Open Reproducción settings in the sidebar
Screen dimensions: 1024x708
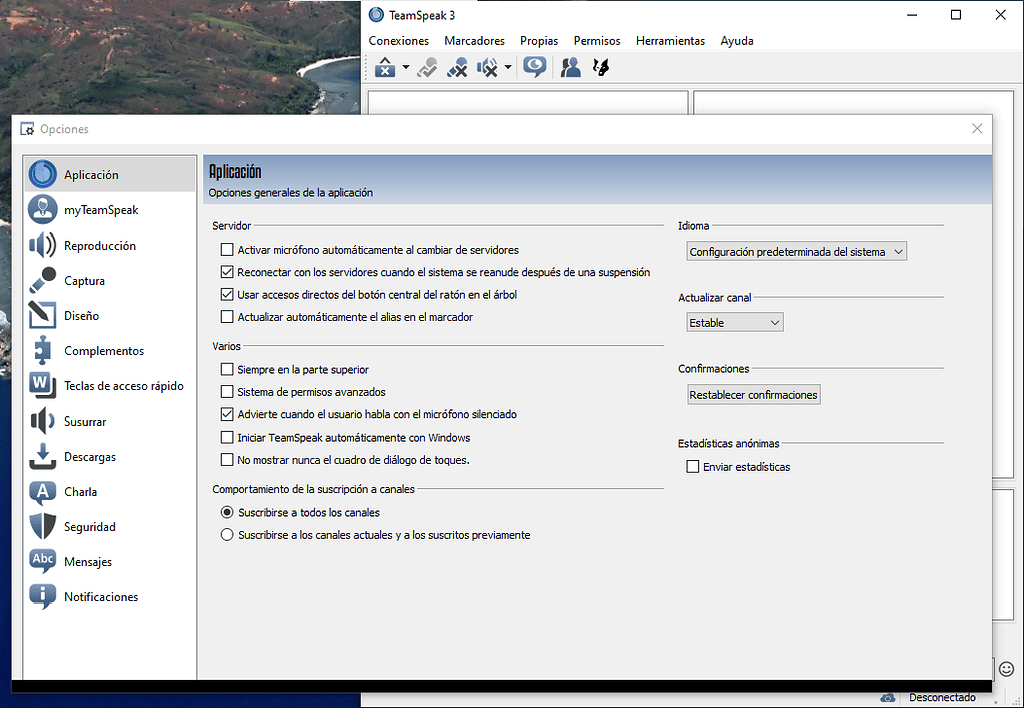click(100, 246)
